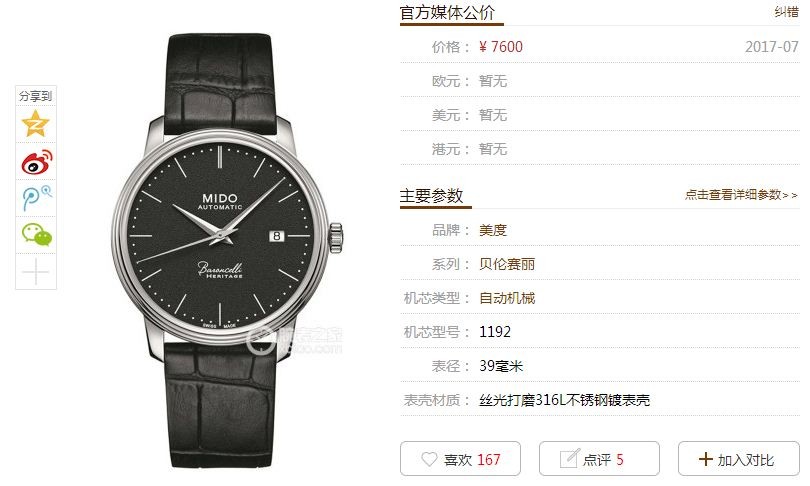The width and height of the screenshot is (810, 486).
Task: Click the 点评 5 button
Action: [x=599, y=459]
